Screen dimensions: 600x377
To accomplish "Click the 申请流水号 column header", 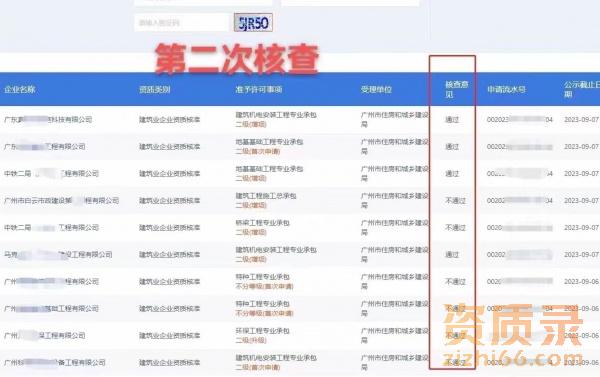I will pyautogui.click(x=506, y=90).
